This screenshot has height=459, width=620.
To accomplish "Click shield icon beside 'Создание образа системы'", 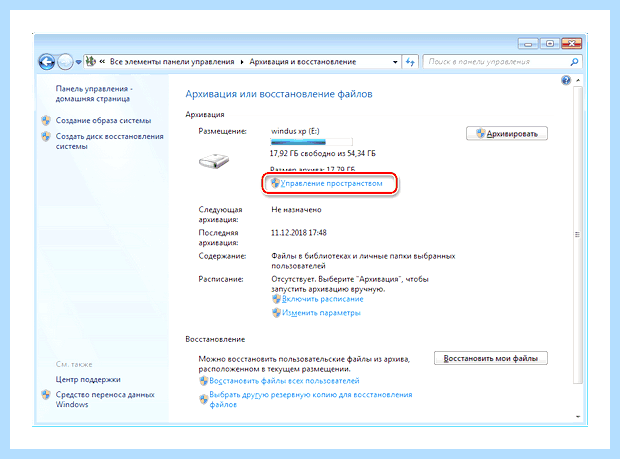I will pos(46,120).
